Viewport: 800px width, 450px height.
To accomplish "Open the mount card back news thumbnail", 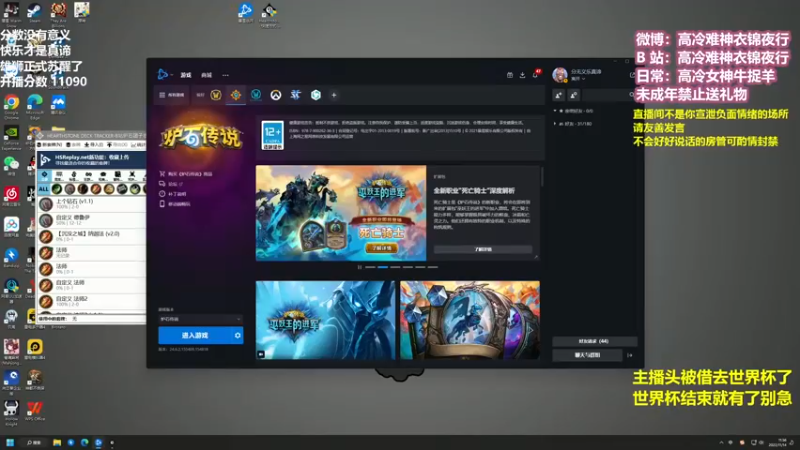I will point(470,320).
